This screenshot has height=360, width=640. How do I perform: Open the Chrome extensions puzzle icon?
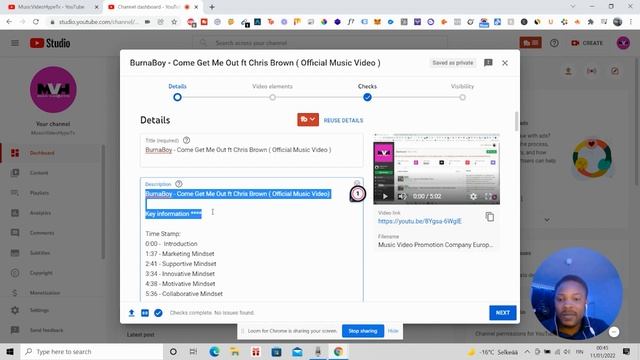coord(590,22)
